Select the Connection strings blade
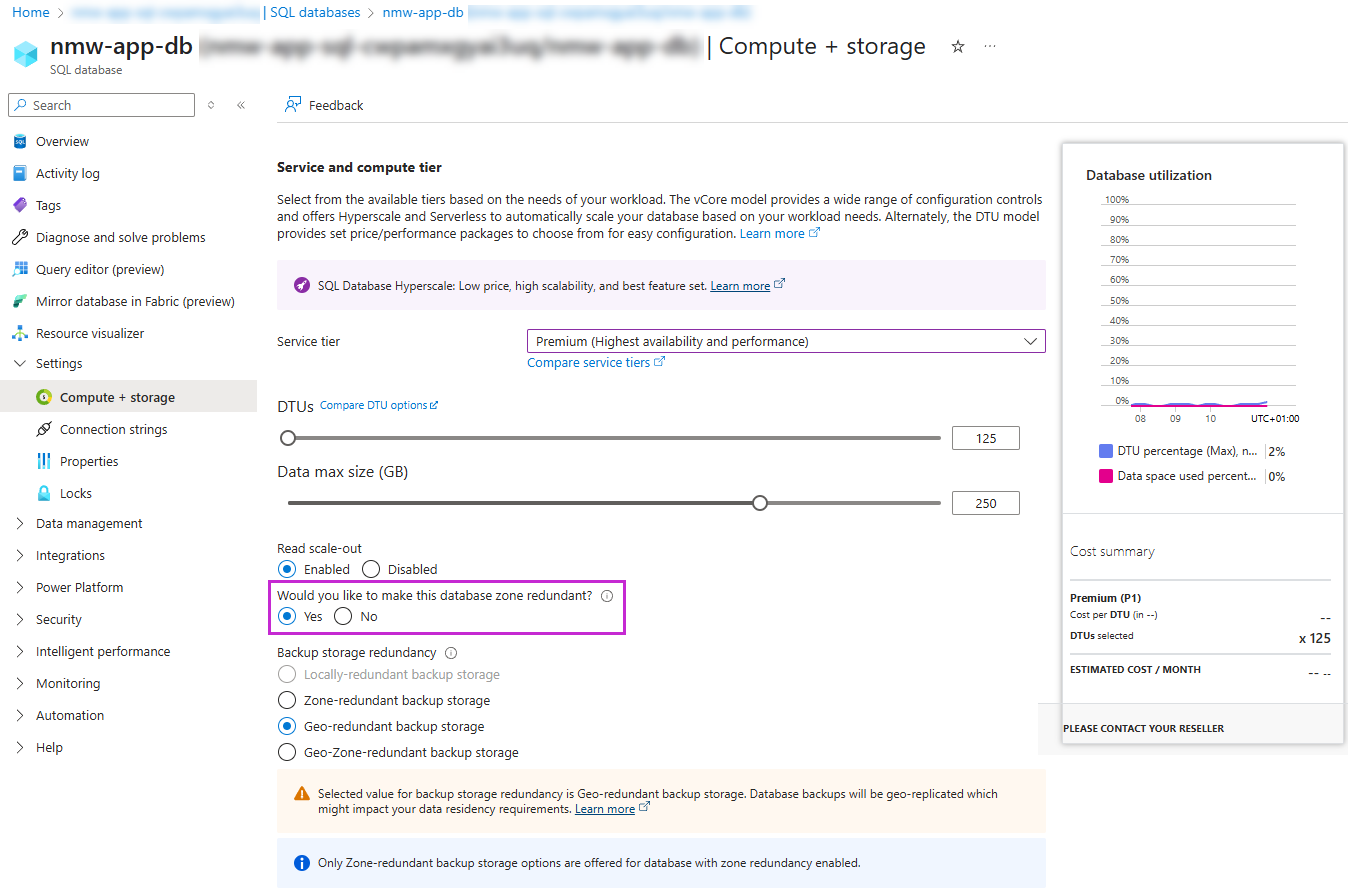The image size is (1348, 891). click(114, 428)
